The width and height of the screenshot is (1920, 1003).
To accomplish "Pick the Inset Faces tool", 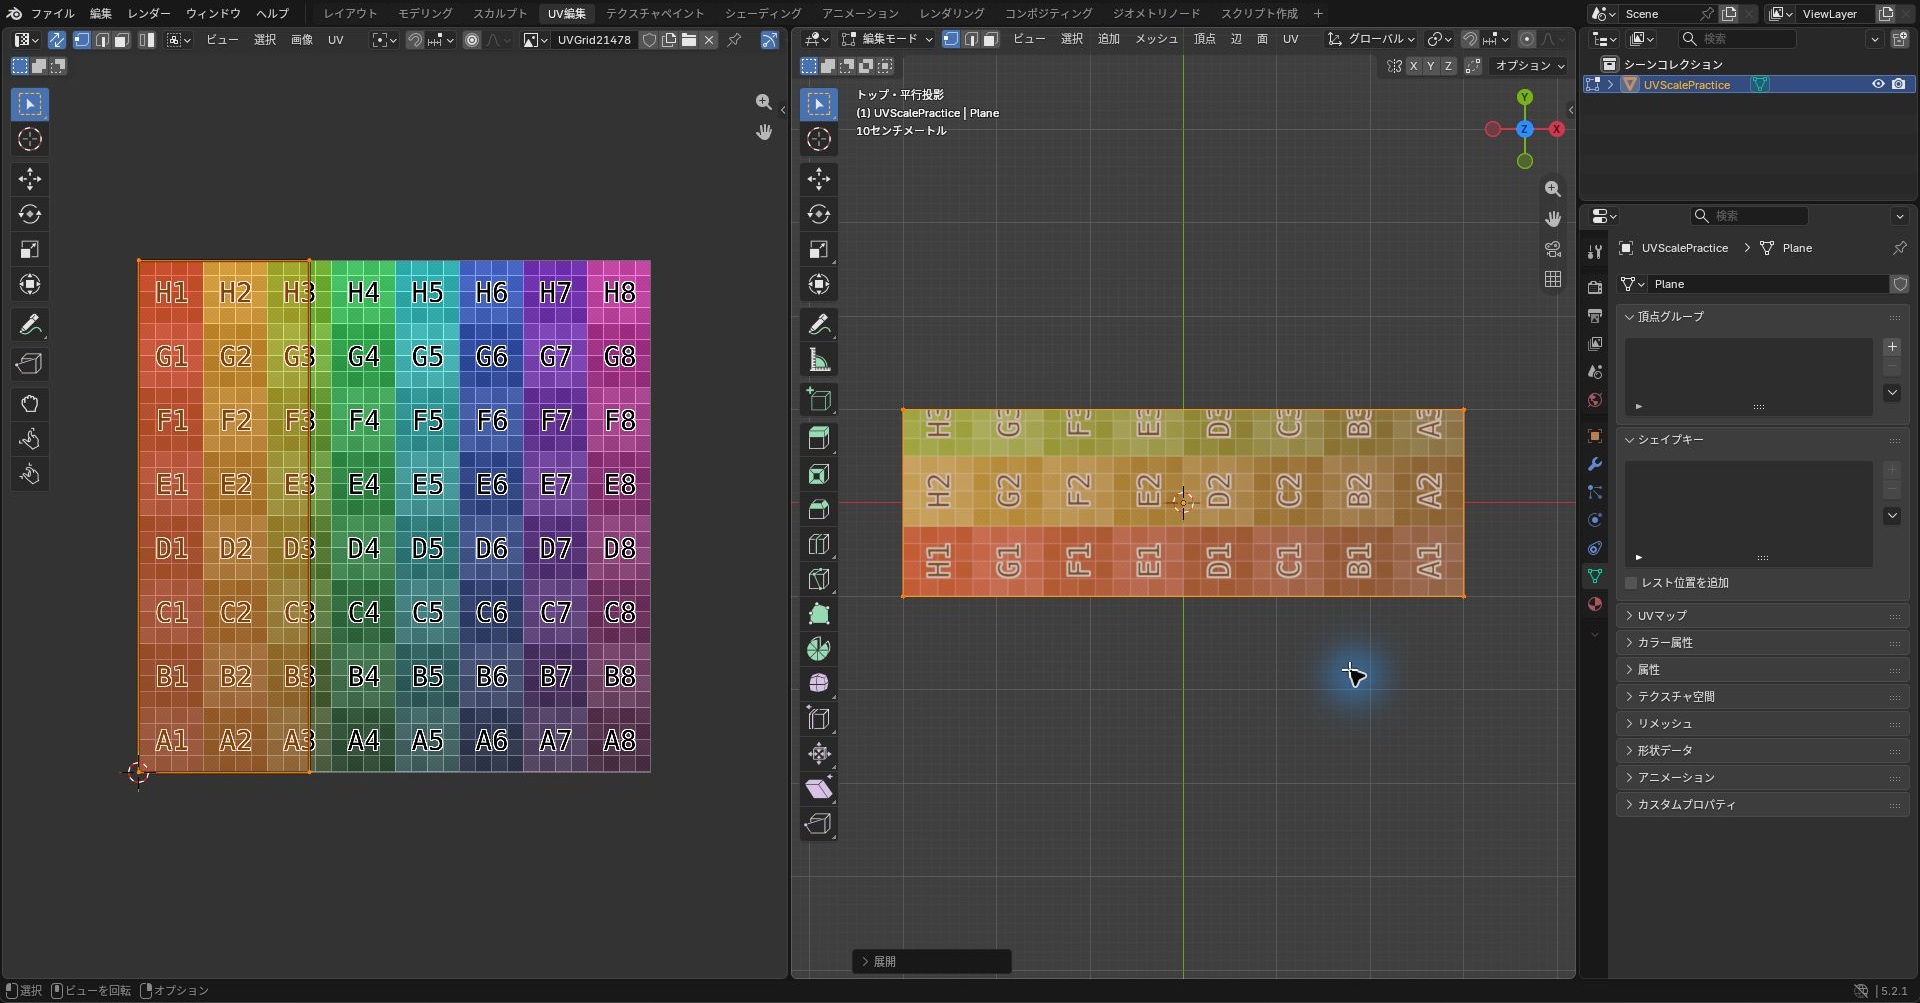I will (819, 474).
